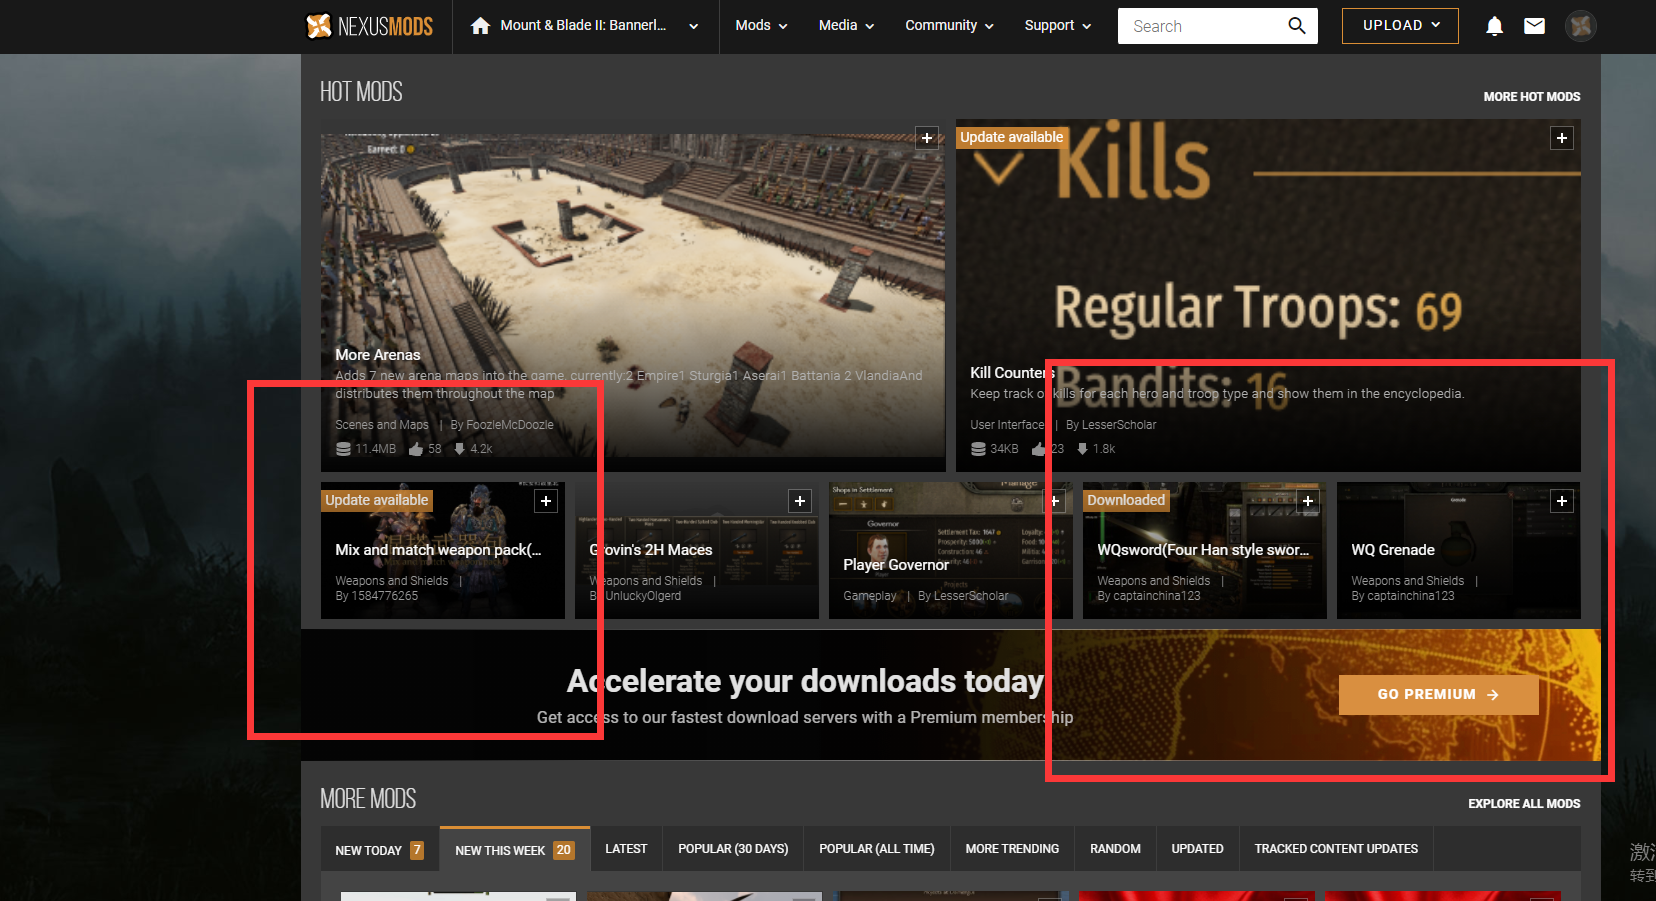Click the endorsements thumb icon on More Arenas
The height and width of the screenshot is (901, 1656).
coord(416,449)
